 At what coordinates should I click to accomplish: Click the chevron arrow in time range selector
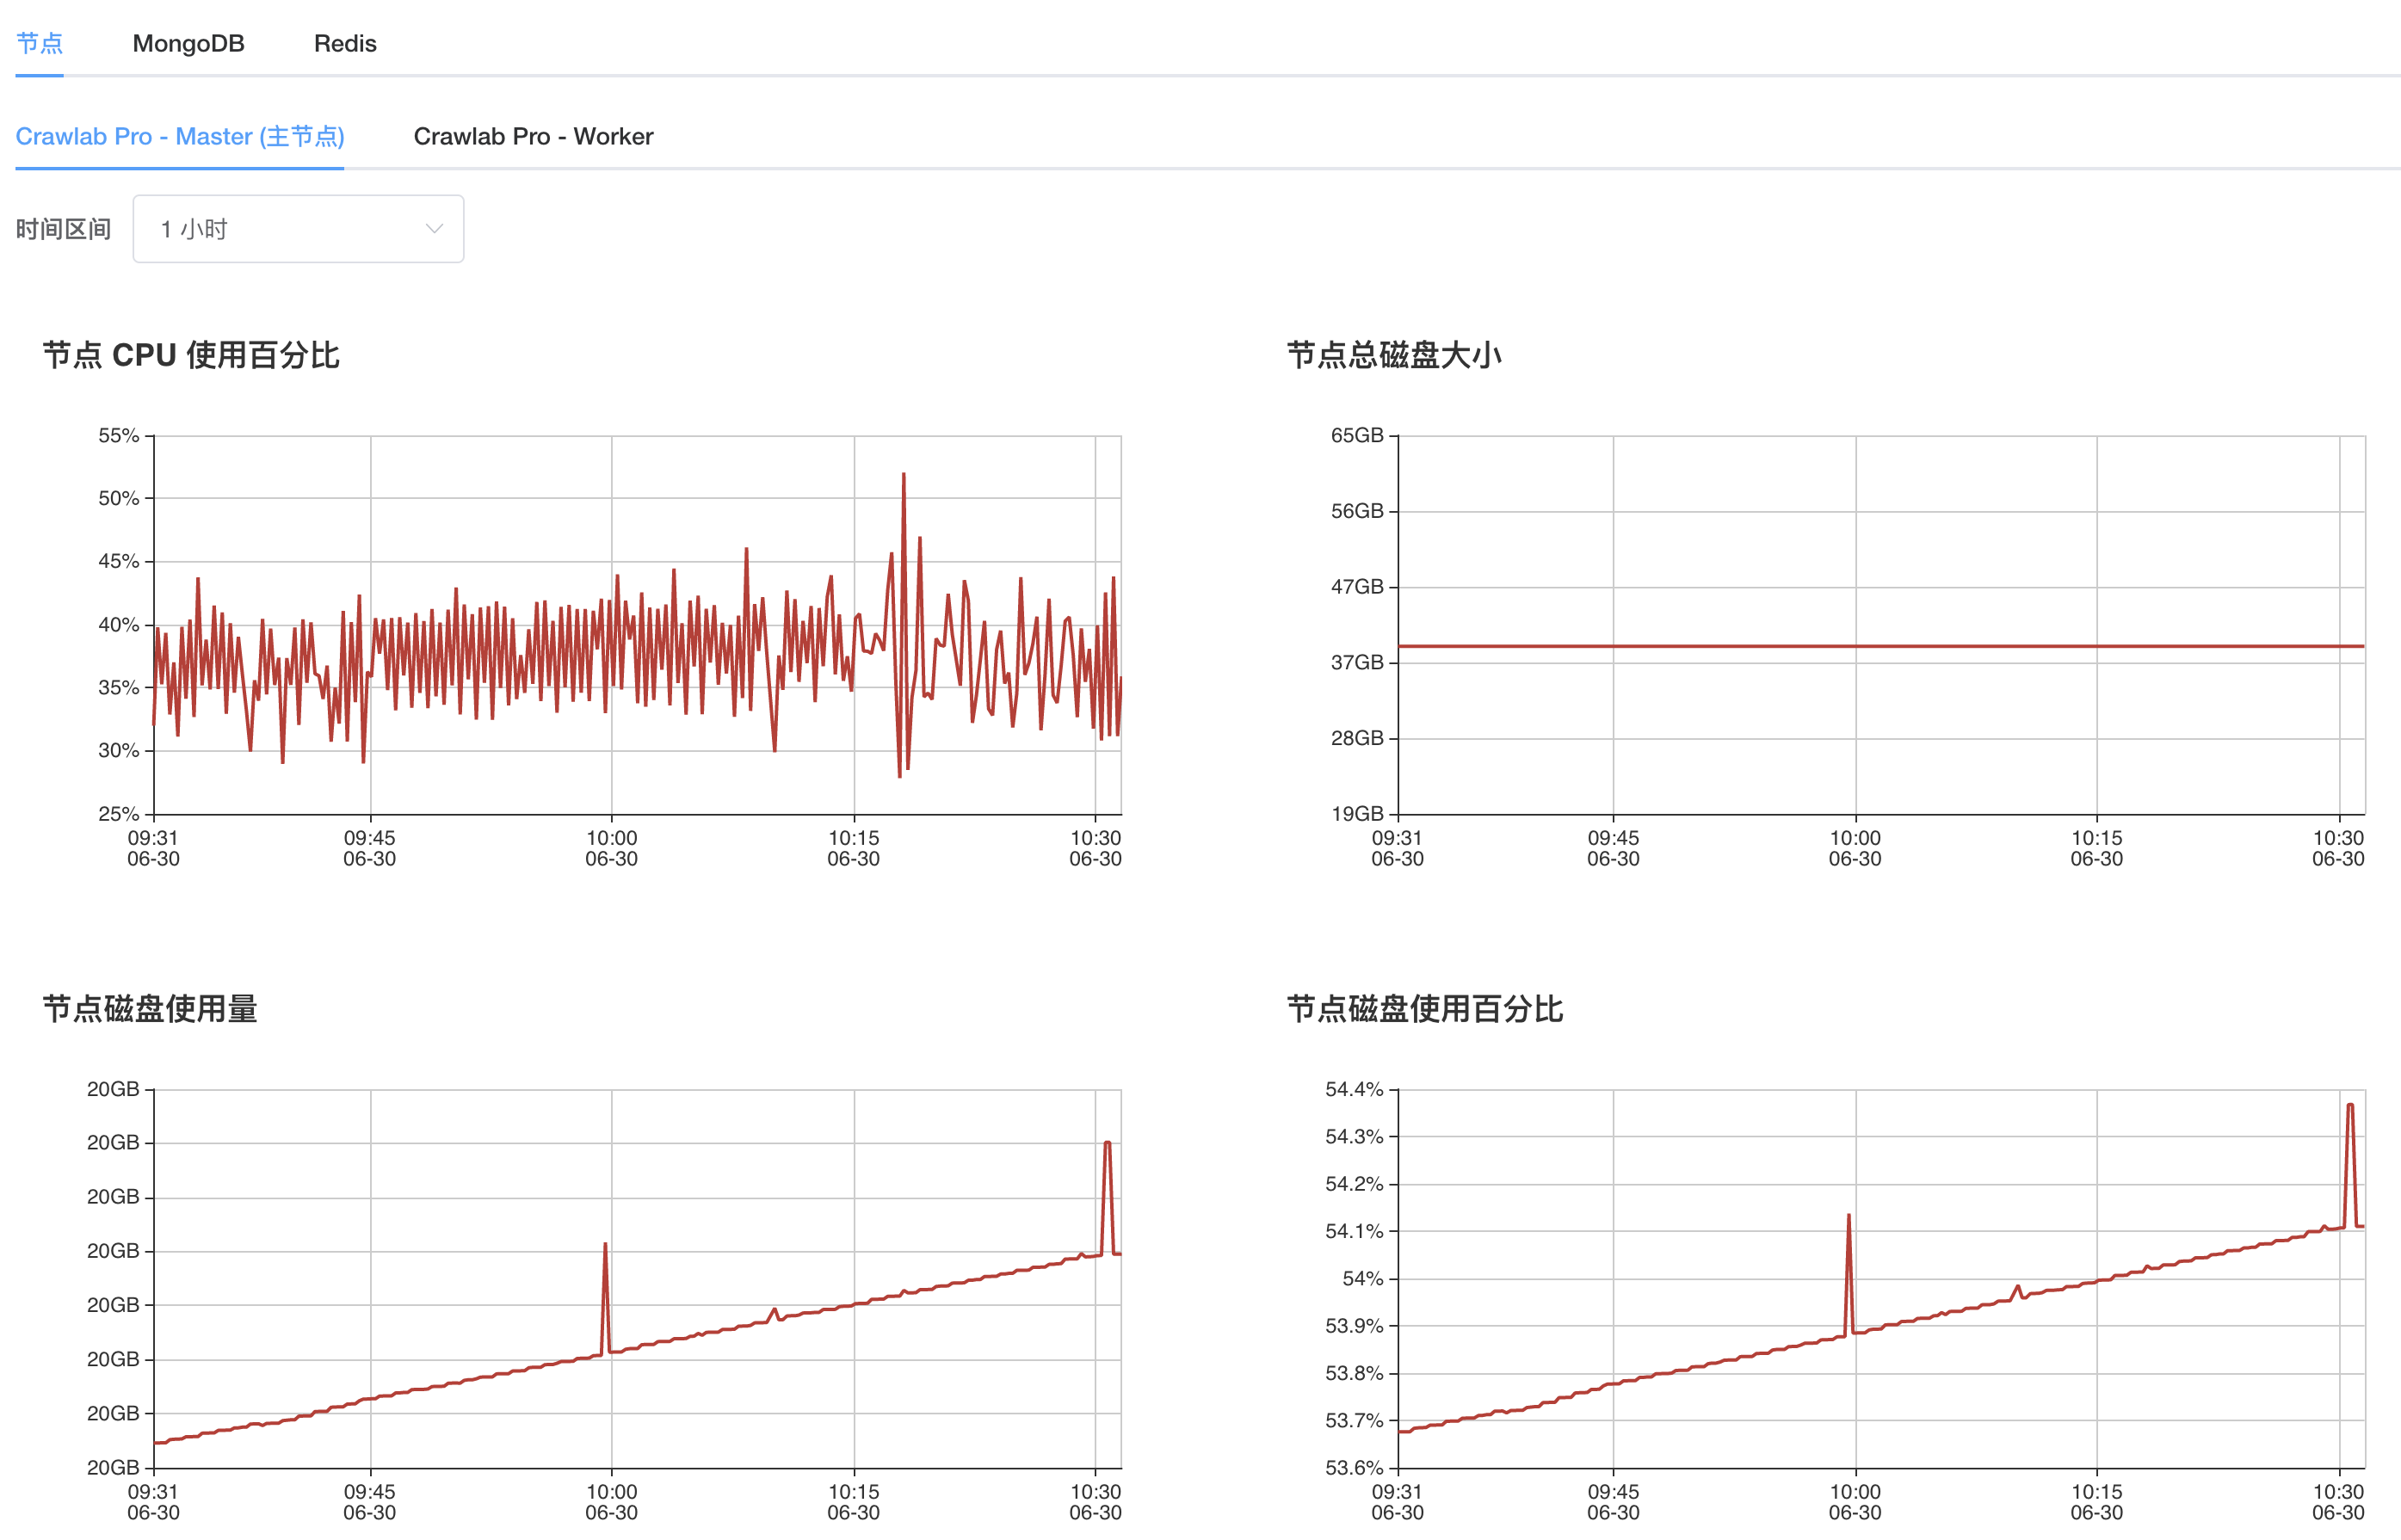(434, 229)
